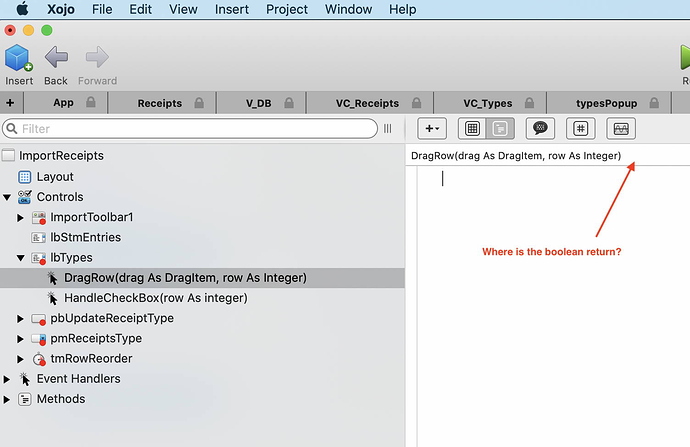This screenshot has height=447, width=690.
Task: Expand the Methods group
Action: [x=7, y=399]
